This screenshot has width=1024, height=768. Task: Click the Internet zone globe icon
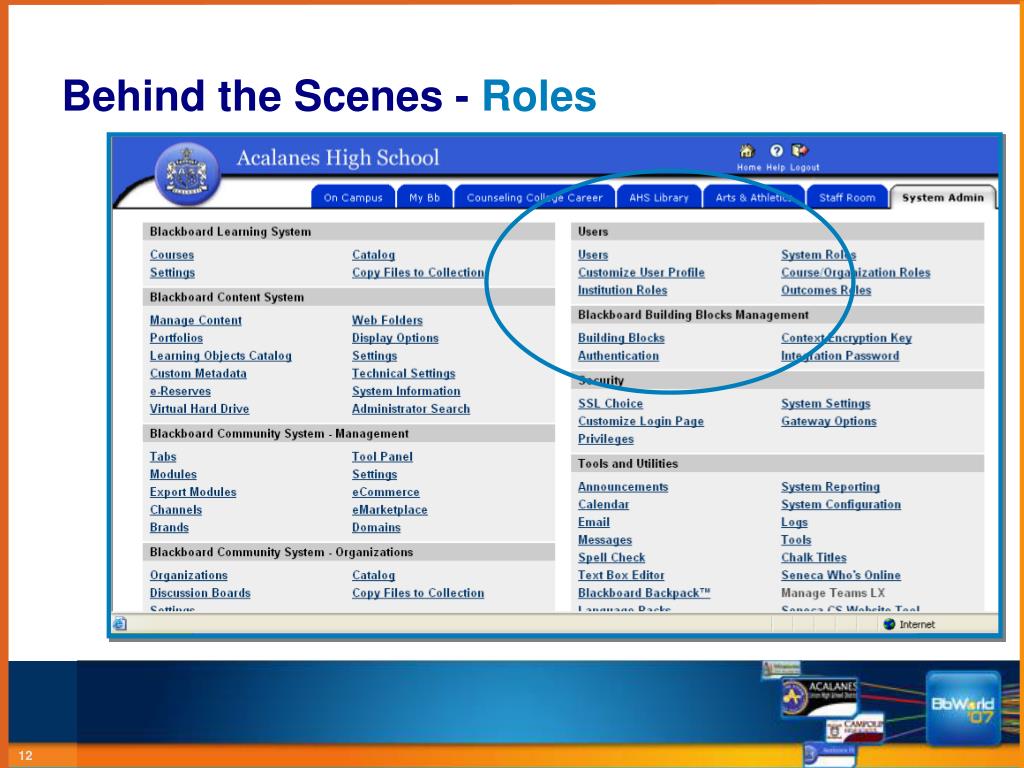pyautogui.click(x=889, y=624)
